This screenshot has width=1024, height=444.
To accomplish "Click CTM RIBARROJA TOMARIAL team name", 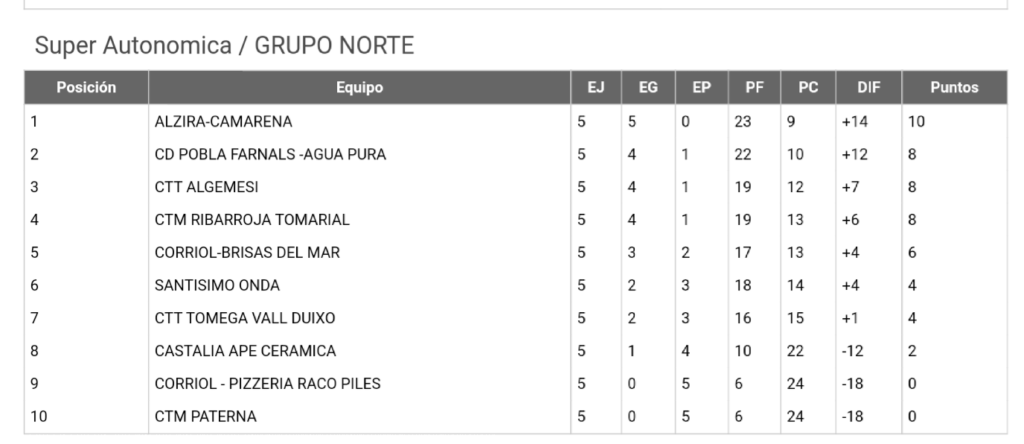I will click(252, 220).
